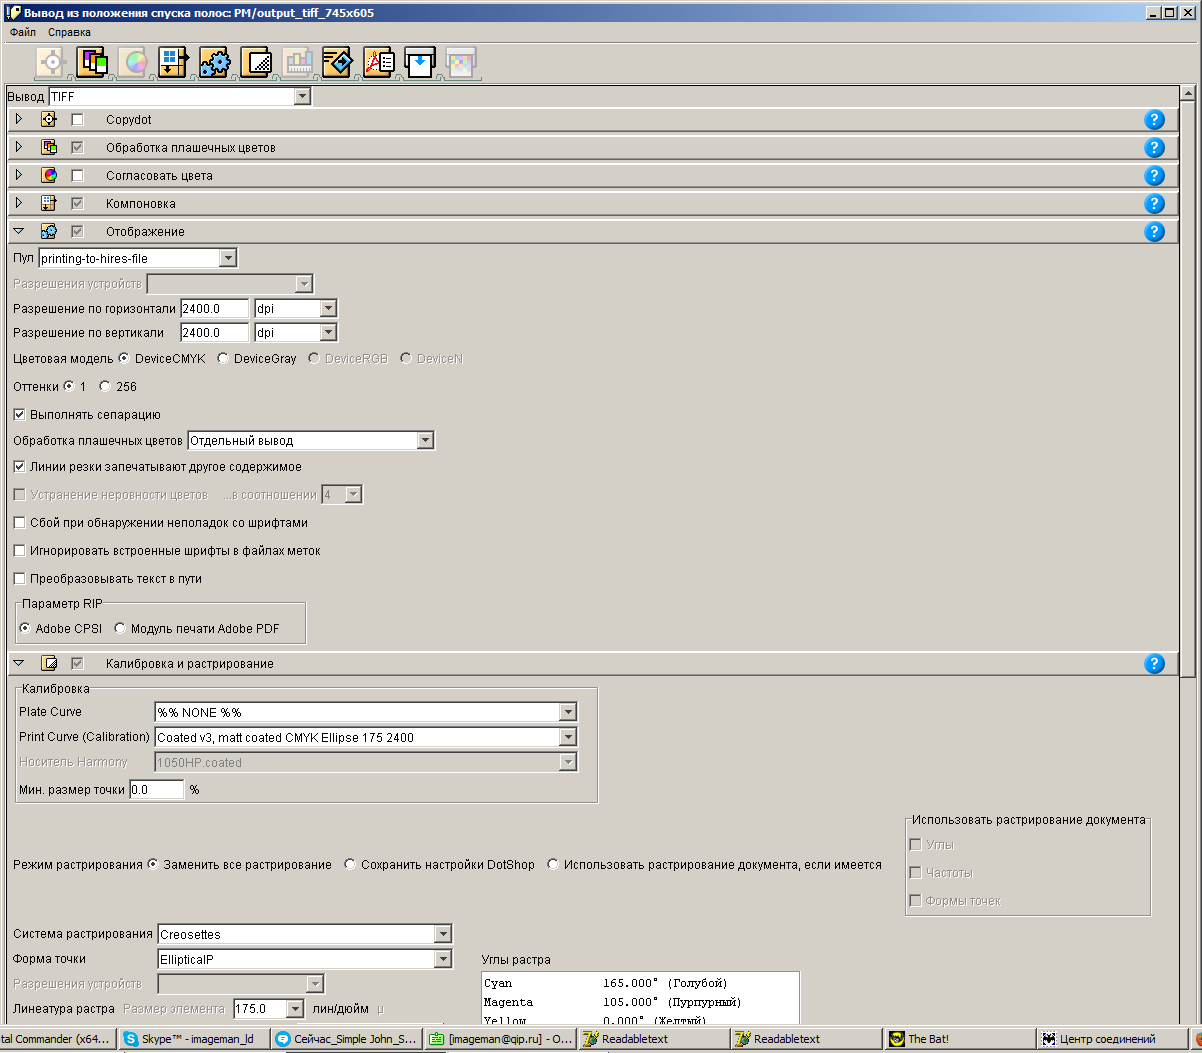Enable the Copydot section checkbox

pos(77,120)
